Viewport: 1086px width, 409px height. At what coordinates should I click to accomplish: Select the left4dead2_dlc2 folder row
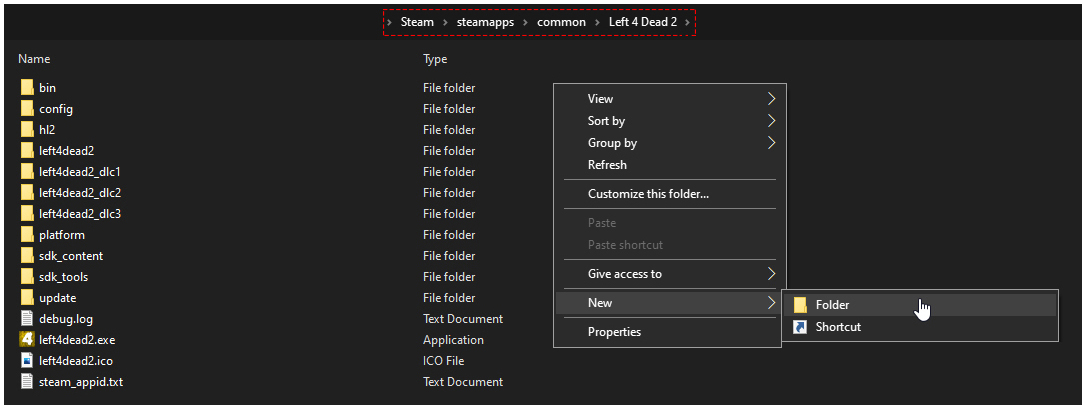[80, 193]
